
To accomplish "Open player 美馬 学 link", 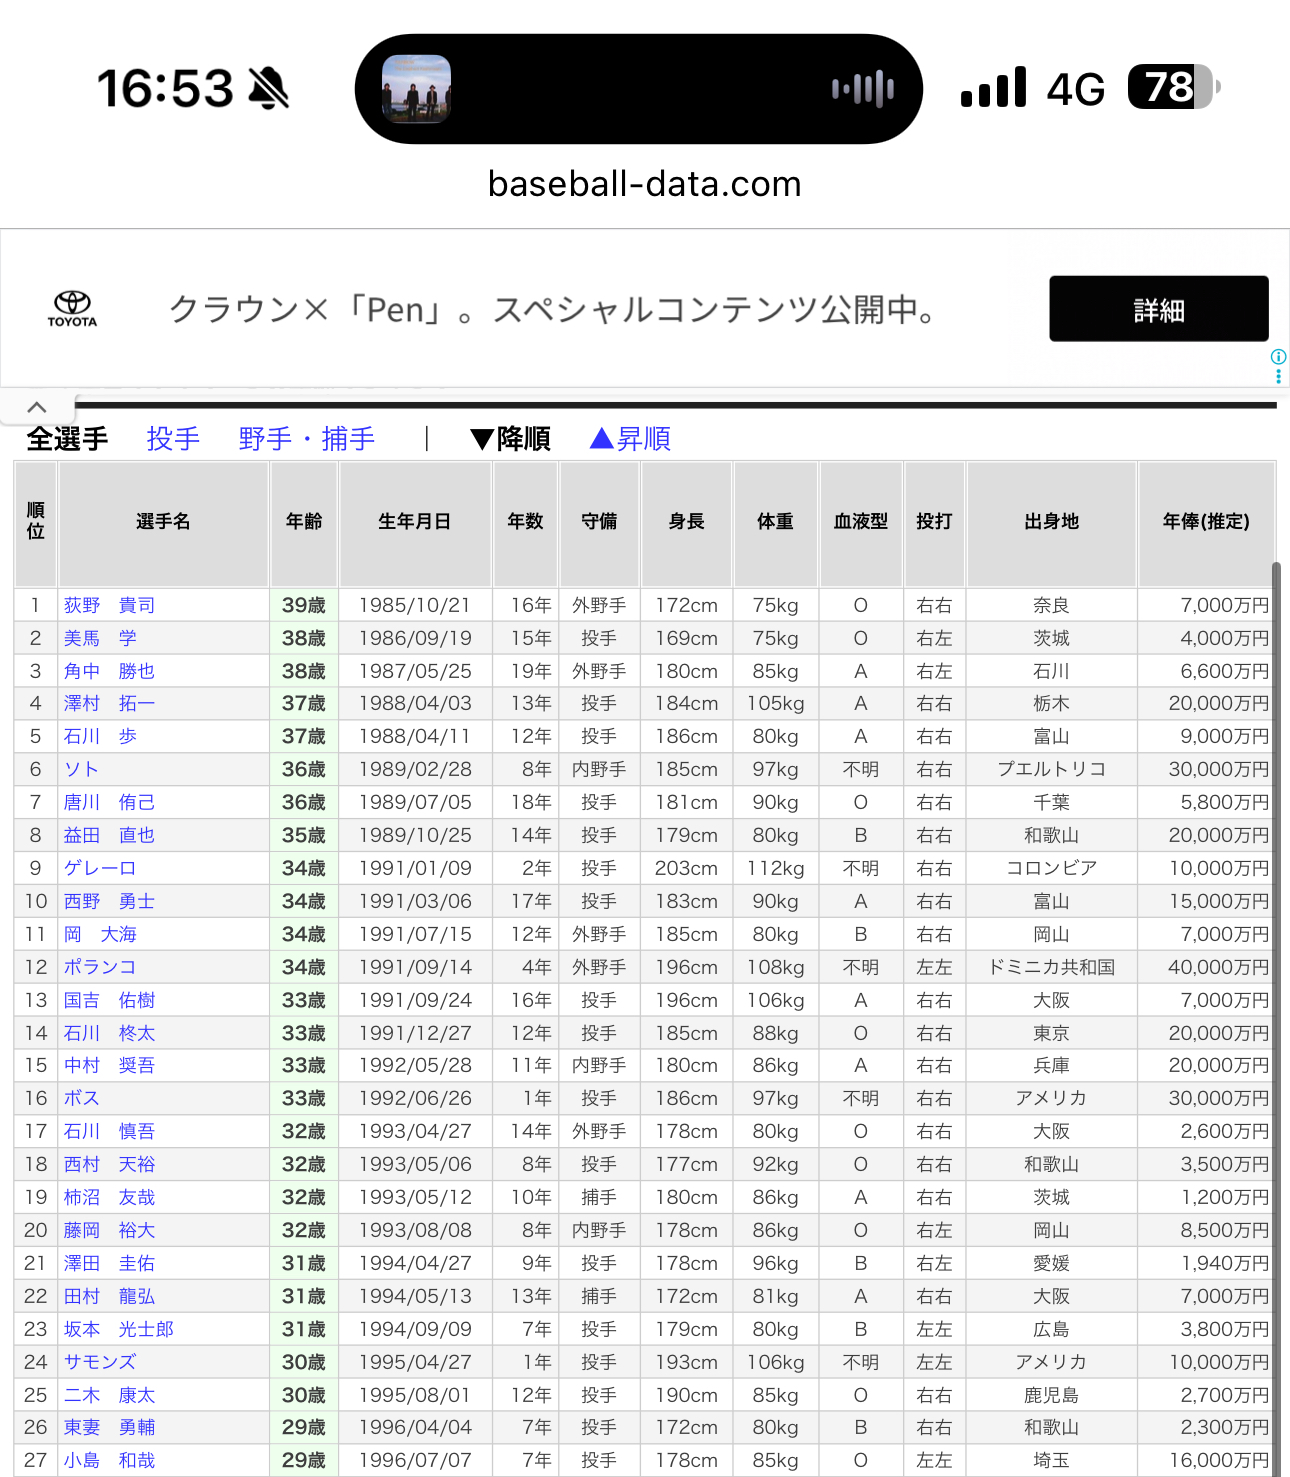I will tap(100, 638).
